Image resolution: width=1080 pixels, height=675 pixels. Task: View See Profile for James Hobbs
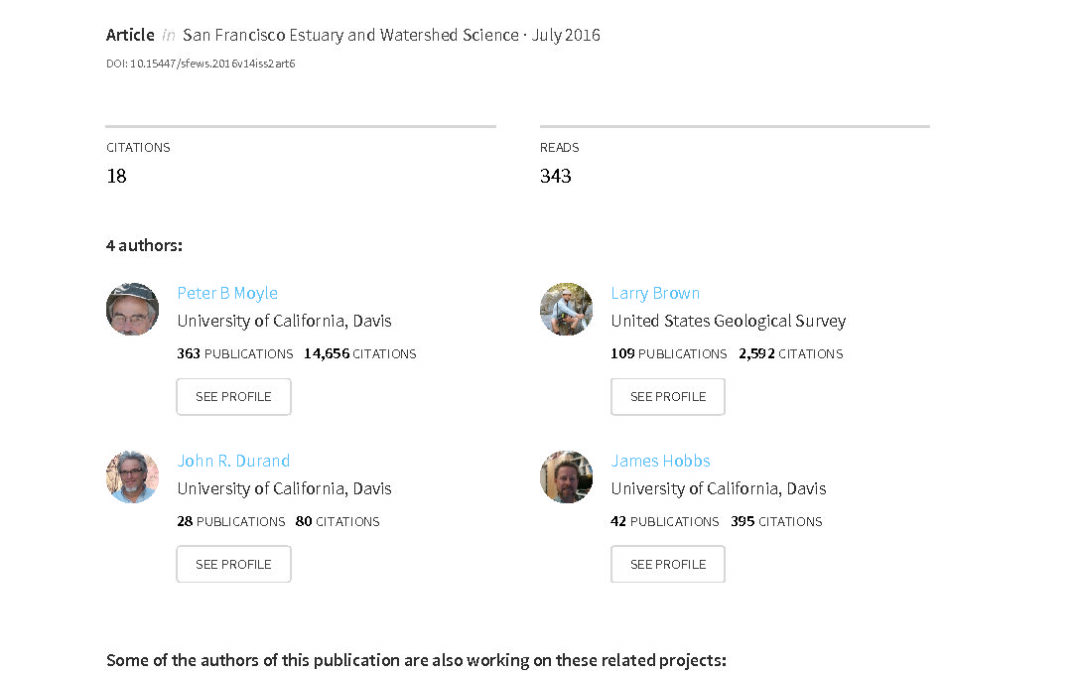[667, 564]
